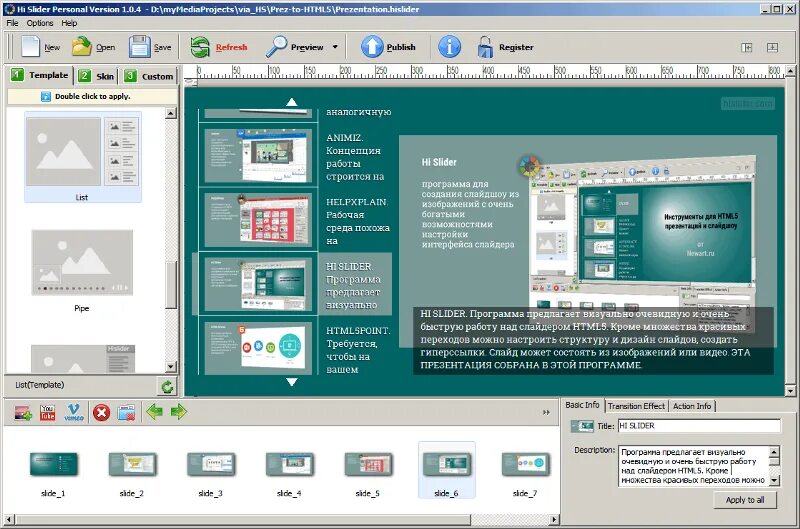Expand slide toolbar overflow chevron

[x=546, y=412]
